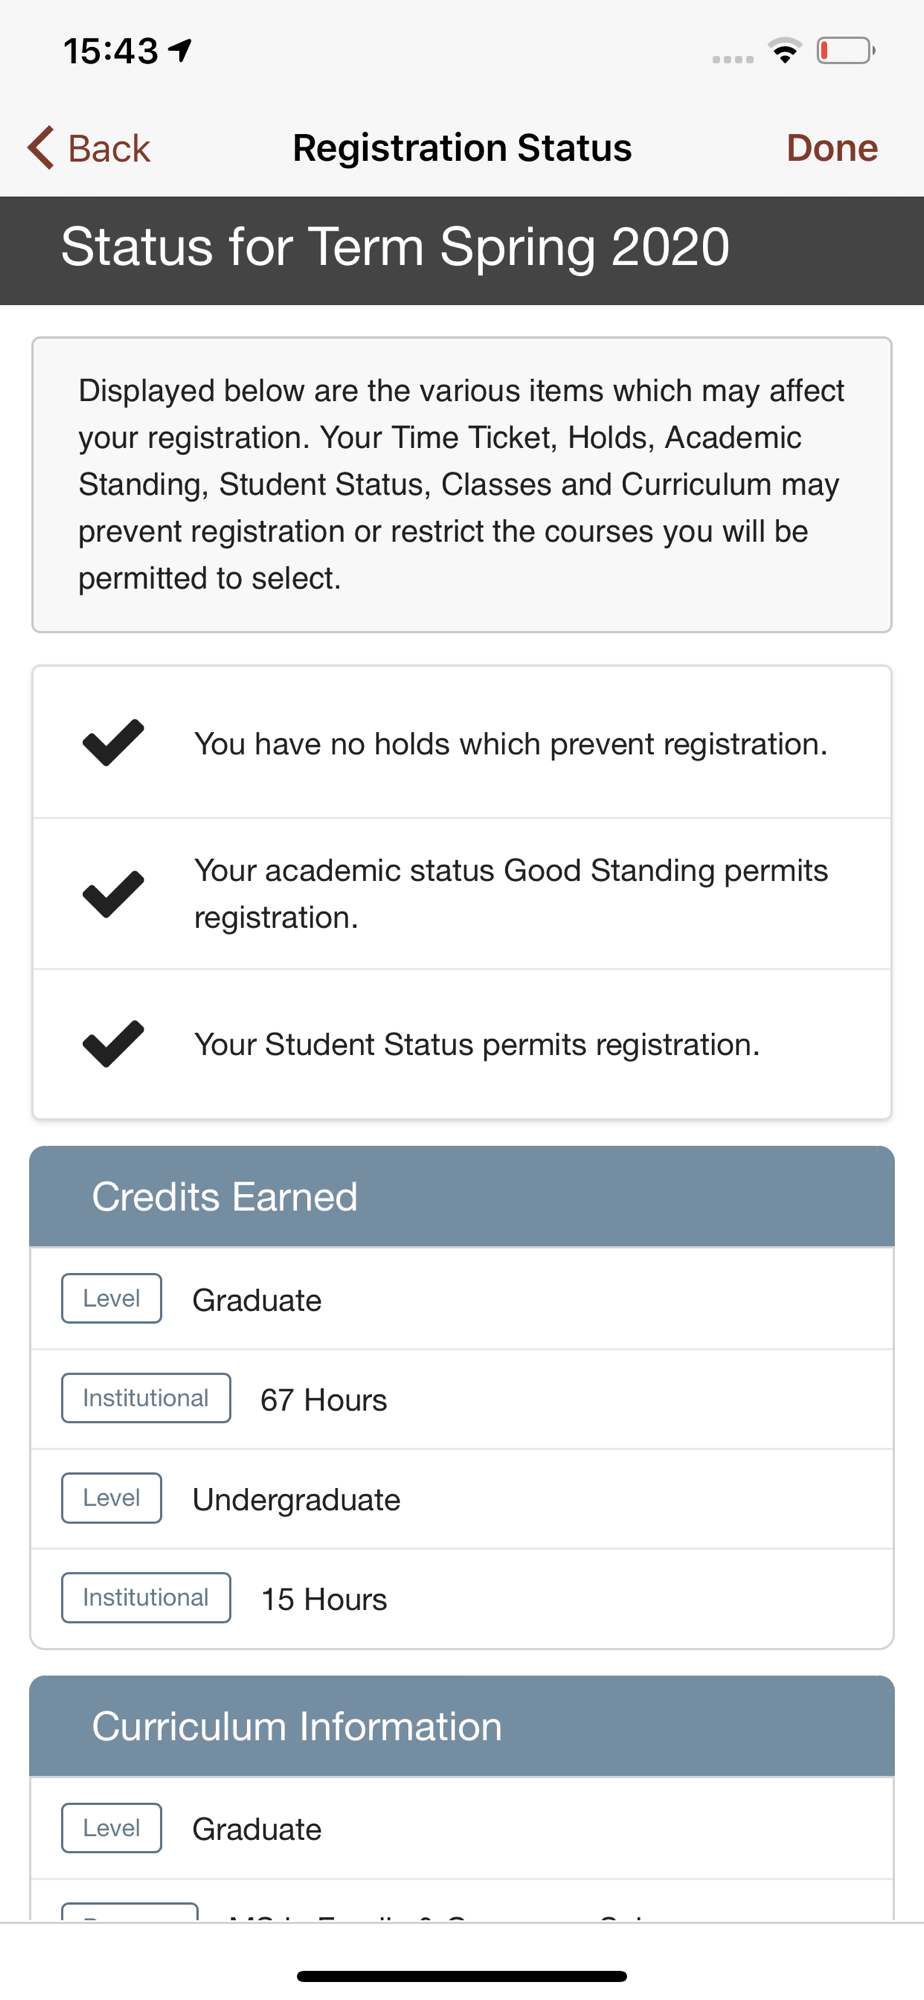
Task: Tap the Registration Status title
Action: click(x=462, y=148)
